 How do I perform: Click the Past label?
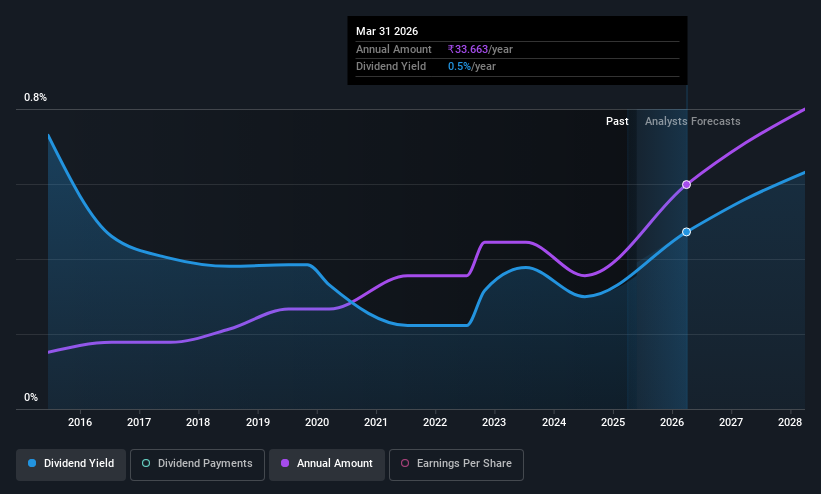click(617, 122)
